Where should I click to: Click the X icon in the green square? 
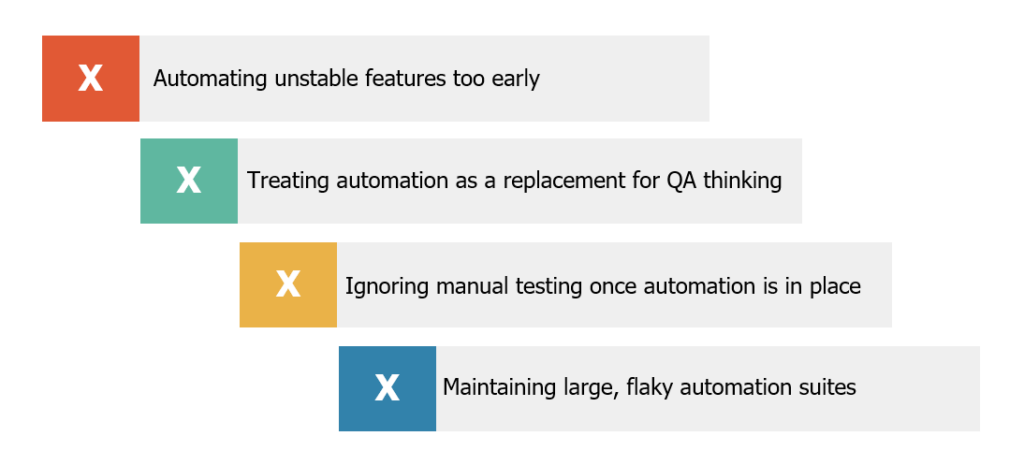click(x=188, y=180)
